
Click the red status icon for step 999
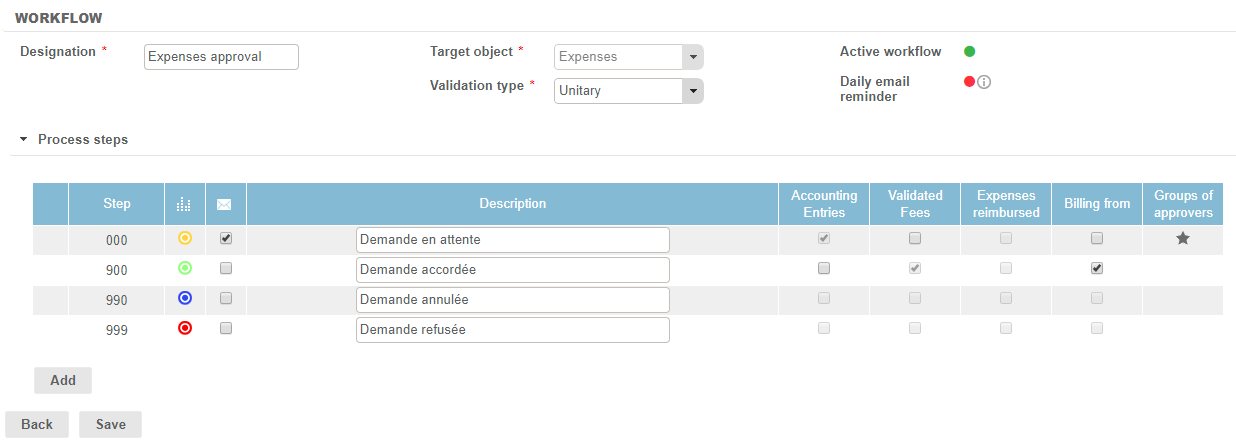coord(184,328)
